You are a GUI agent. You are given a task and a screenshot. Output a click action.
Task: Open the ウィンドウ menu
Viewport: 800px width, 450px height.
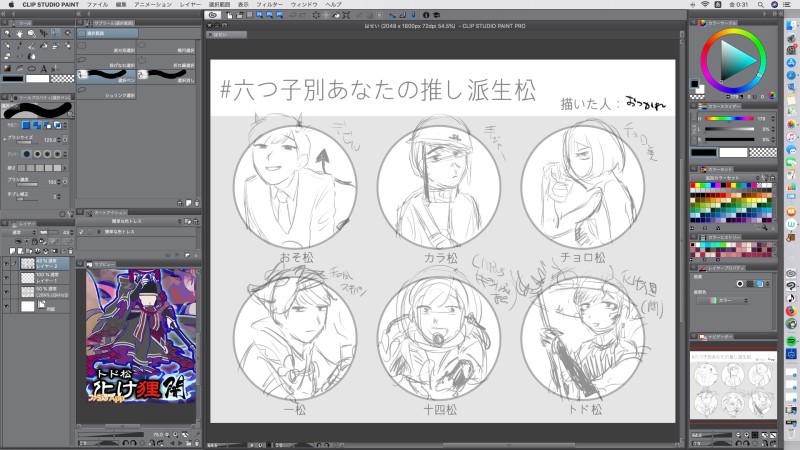coord(304,4)
